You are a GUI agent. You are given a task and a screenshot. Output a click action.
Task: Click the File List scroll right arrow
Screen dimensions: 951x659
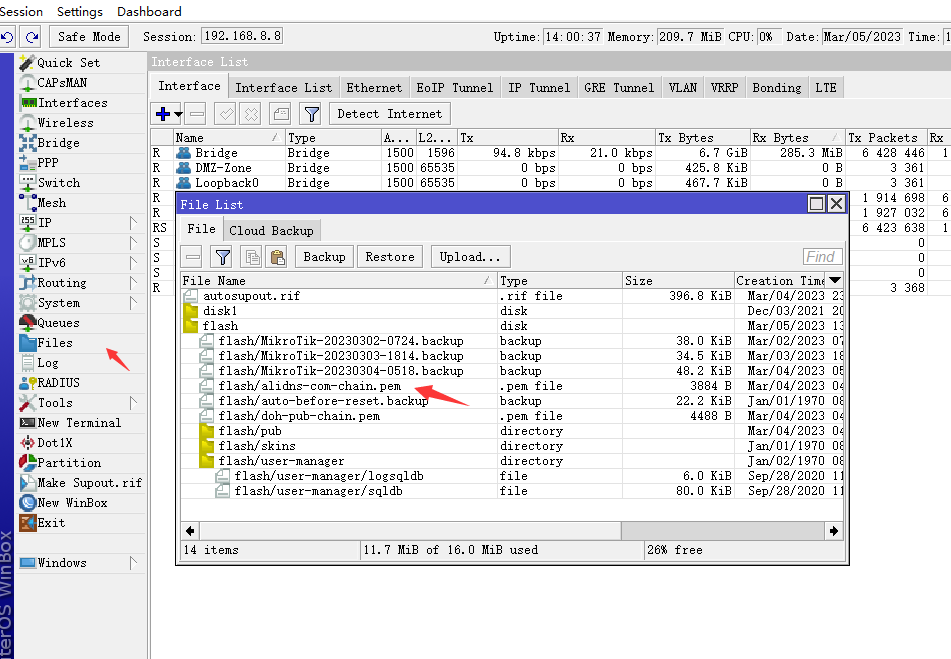(834, 531)
